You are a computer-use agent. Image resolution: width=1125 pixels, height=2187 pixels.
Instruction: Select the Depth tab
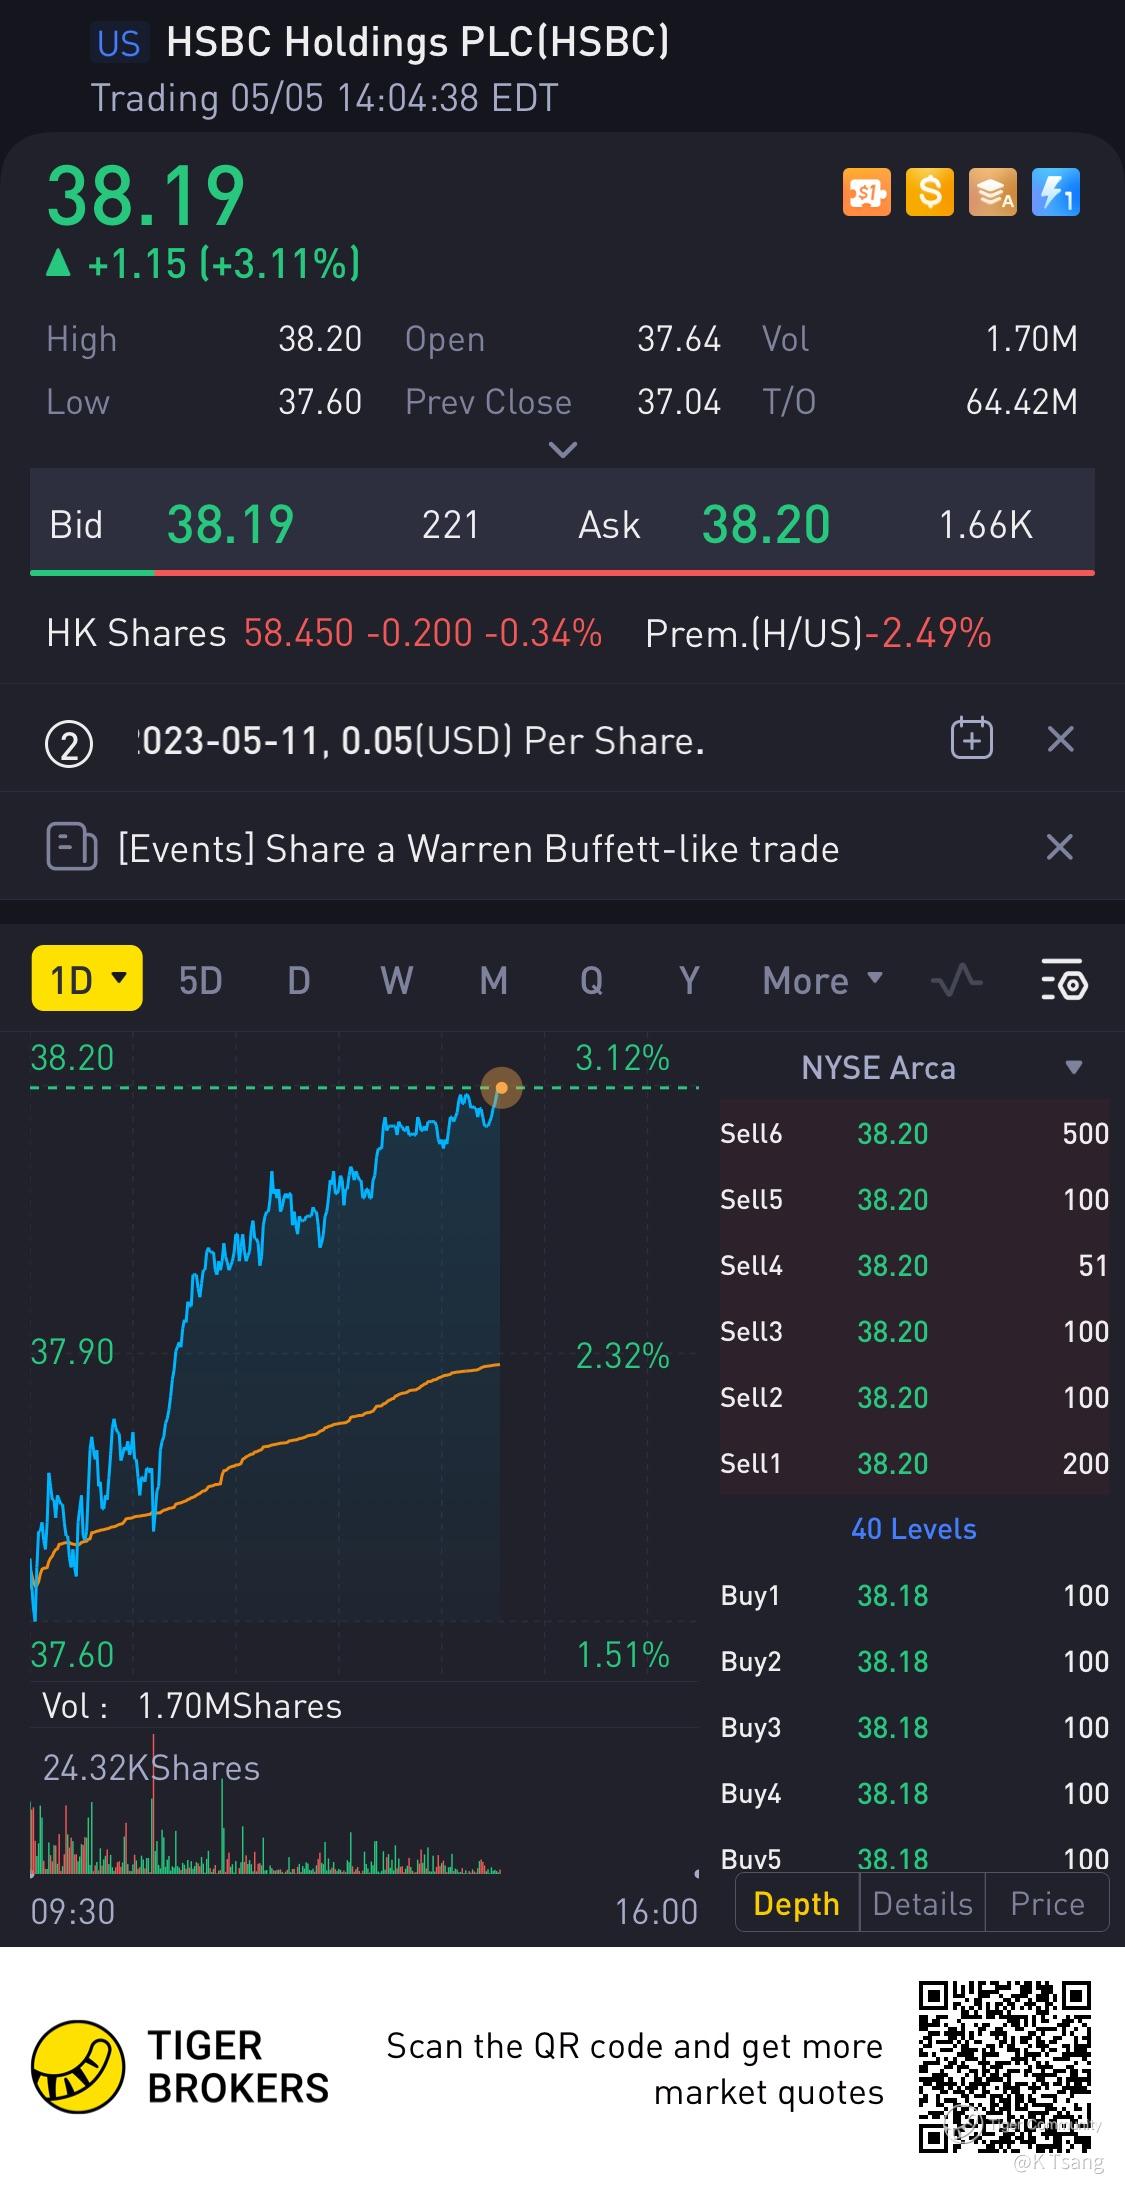click(x=797, y=1903)
